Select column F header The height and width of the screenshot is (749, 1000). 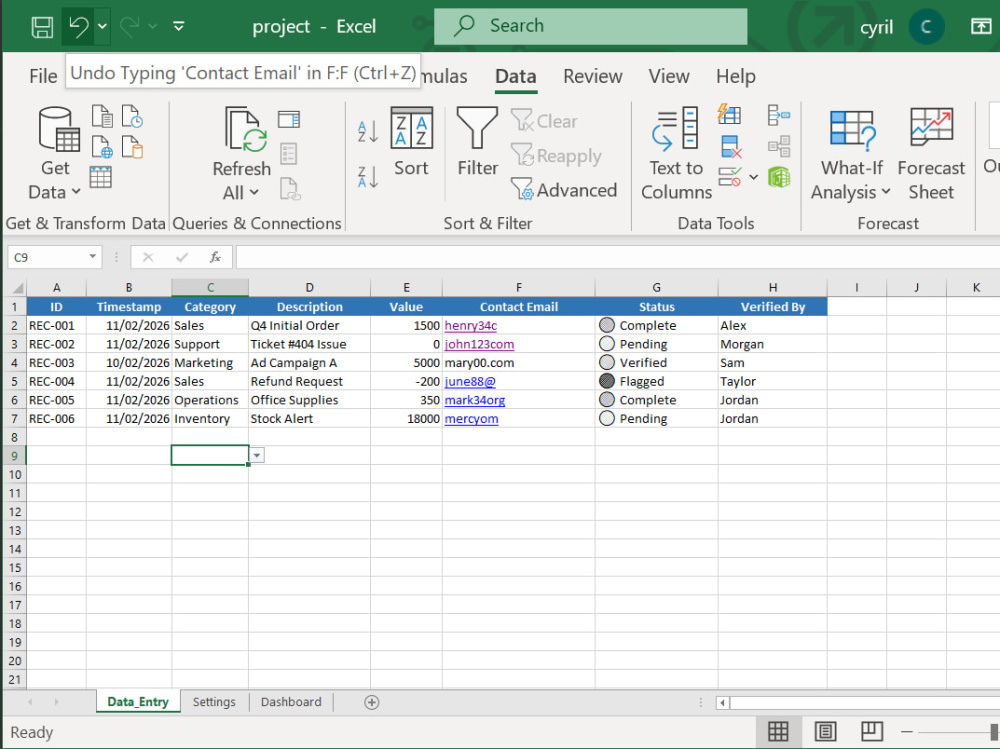coord(518,288)
